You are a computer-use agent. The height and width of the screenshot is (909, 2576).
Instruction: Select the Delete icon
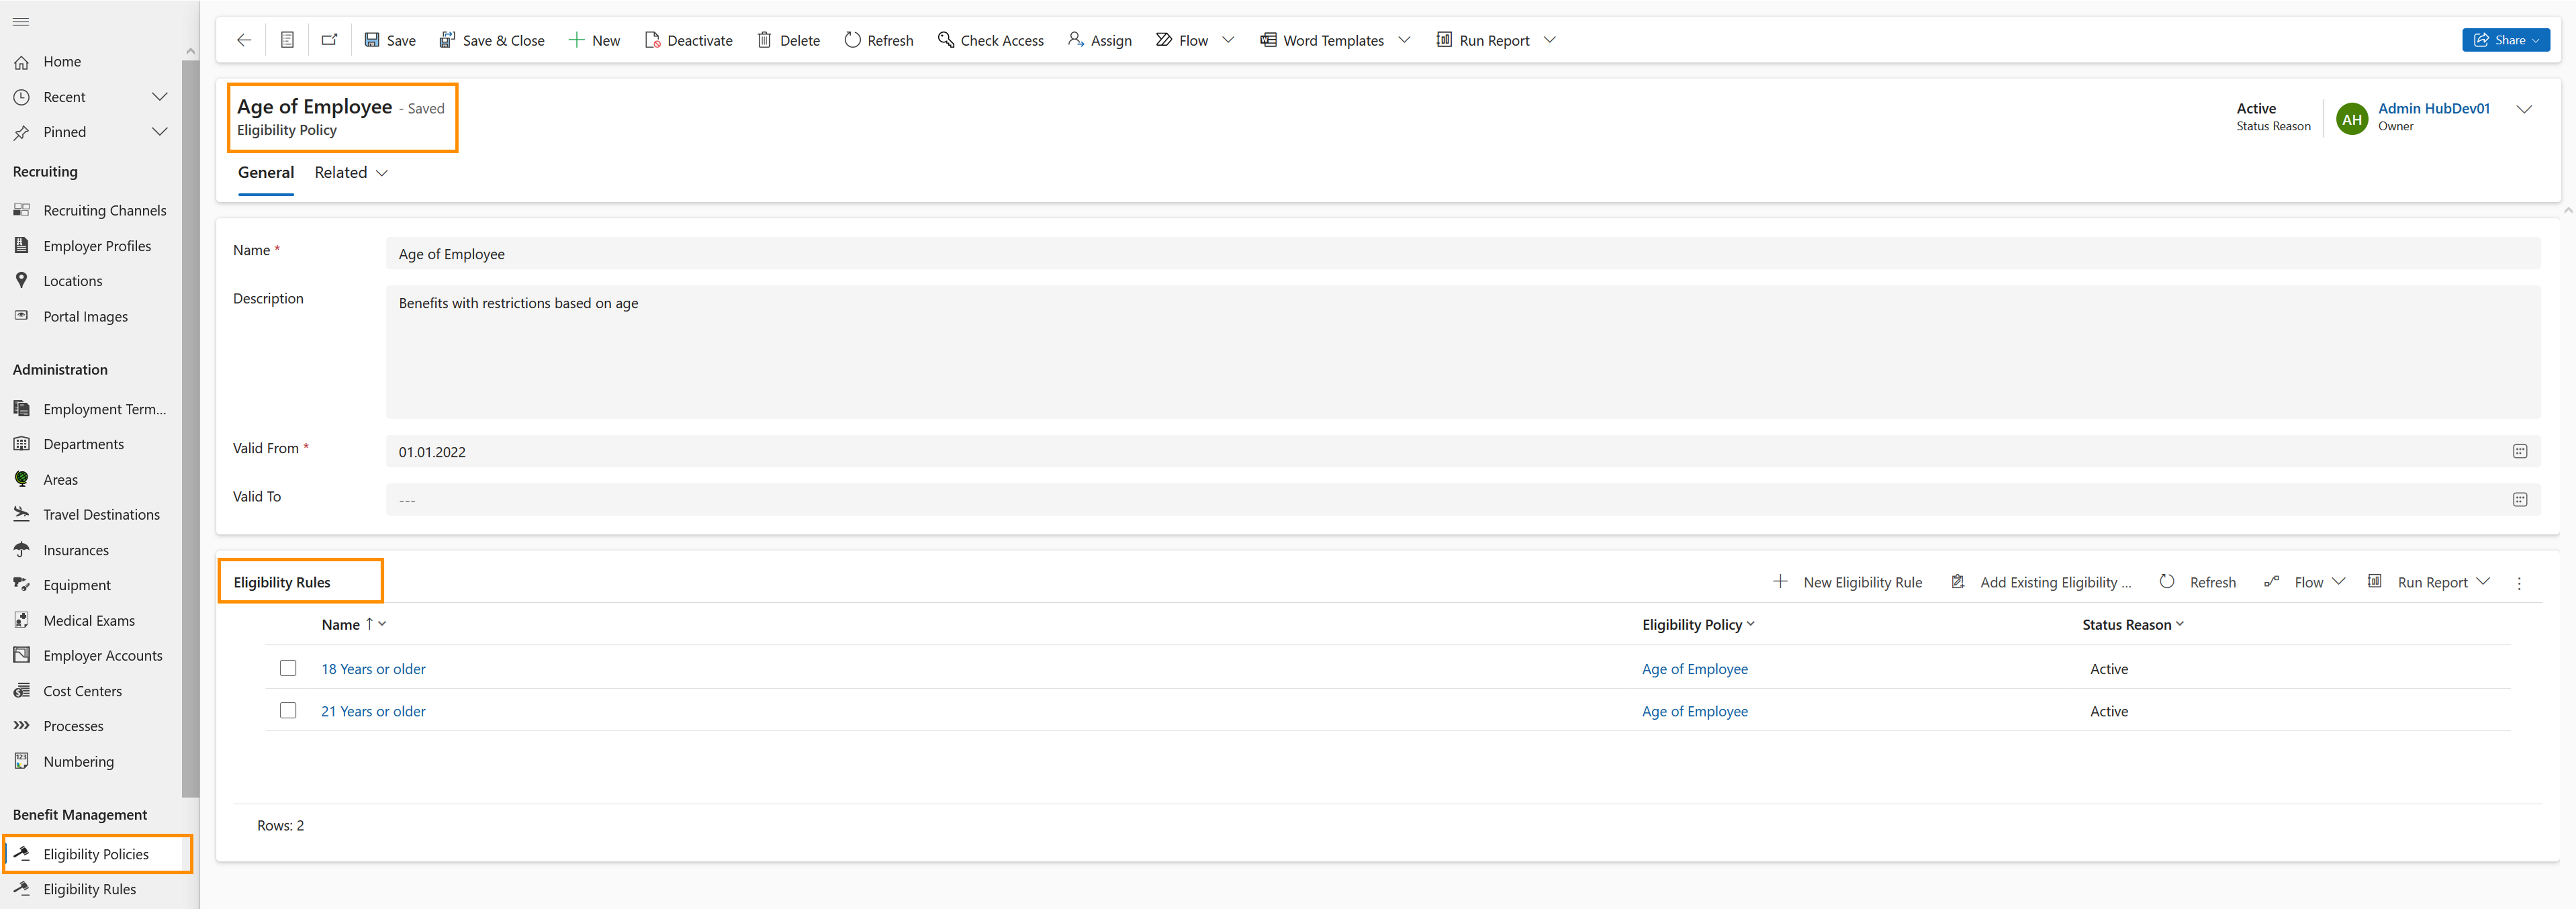click(x=764, y=40)
